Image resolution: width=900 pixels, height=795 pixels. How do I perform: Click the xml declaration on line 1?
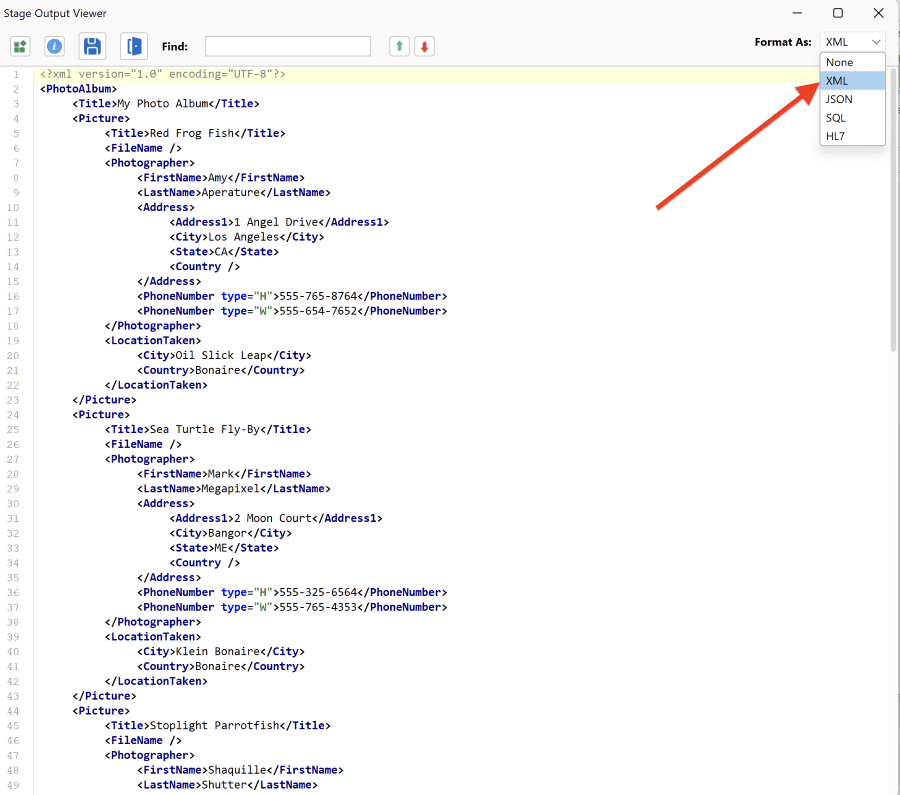coord(162,74)
